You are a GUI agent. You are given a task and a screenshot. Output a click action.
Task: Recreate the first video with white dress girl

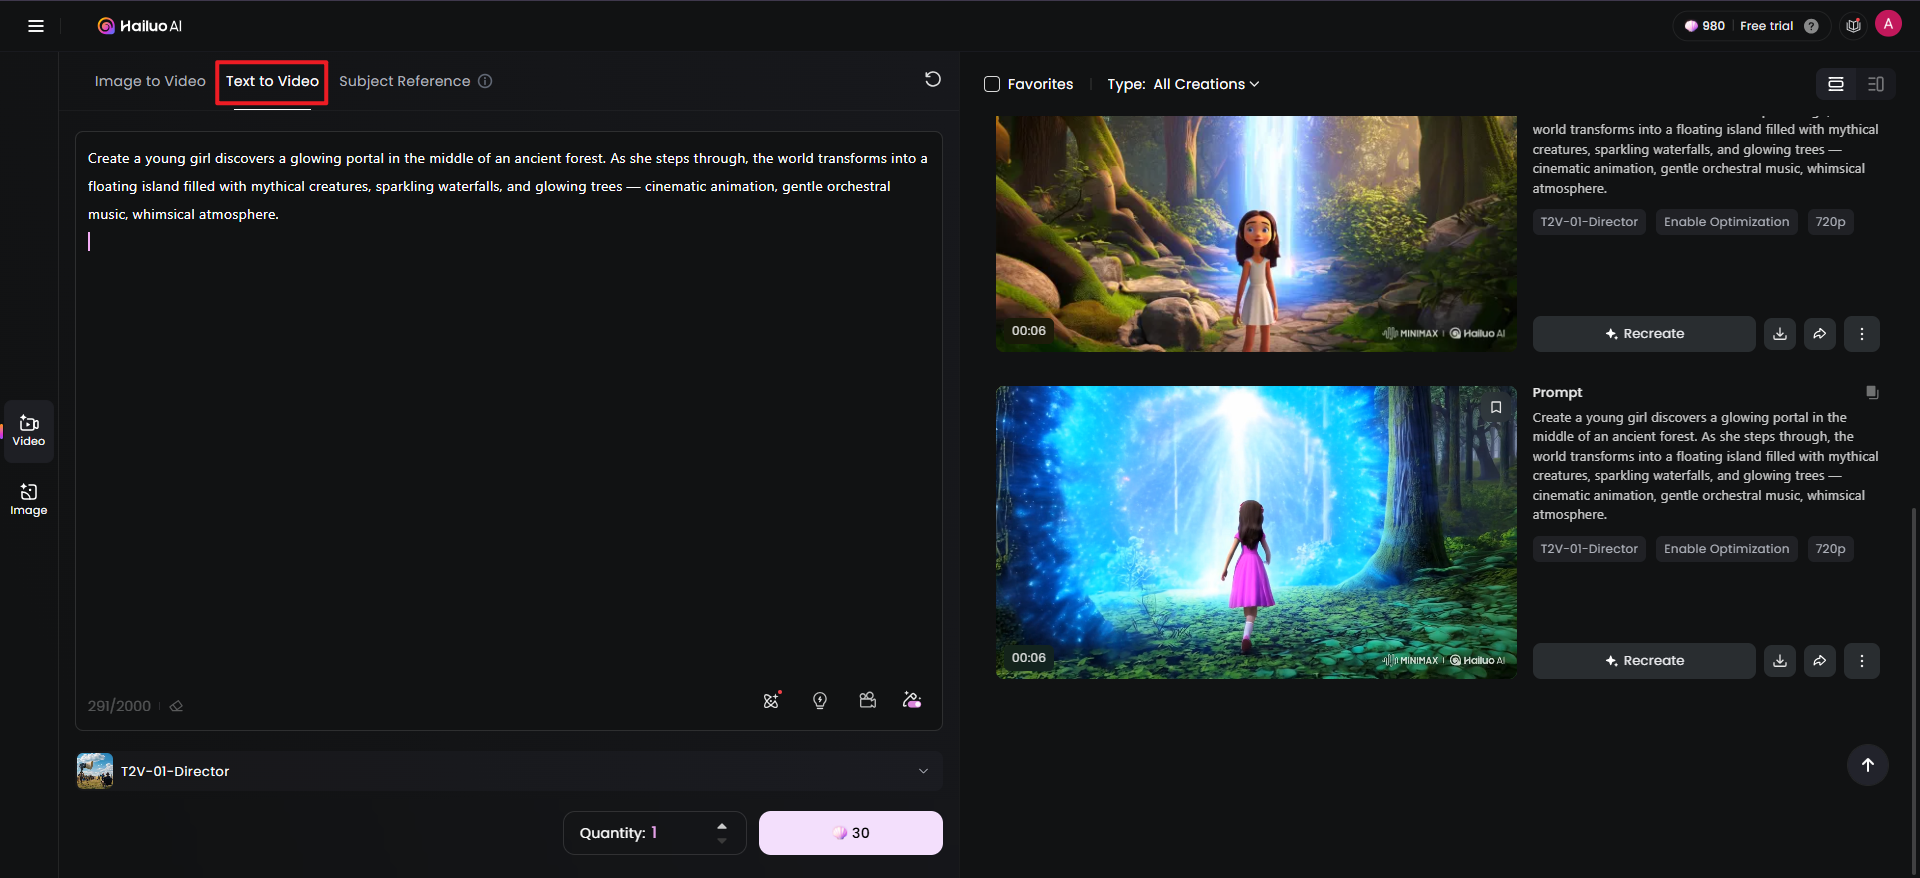coord(1644,334)
